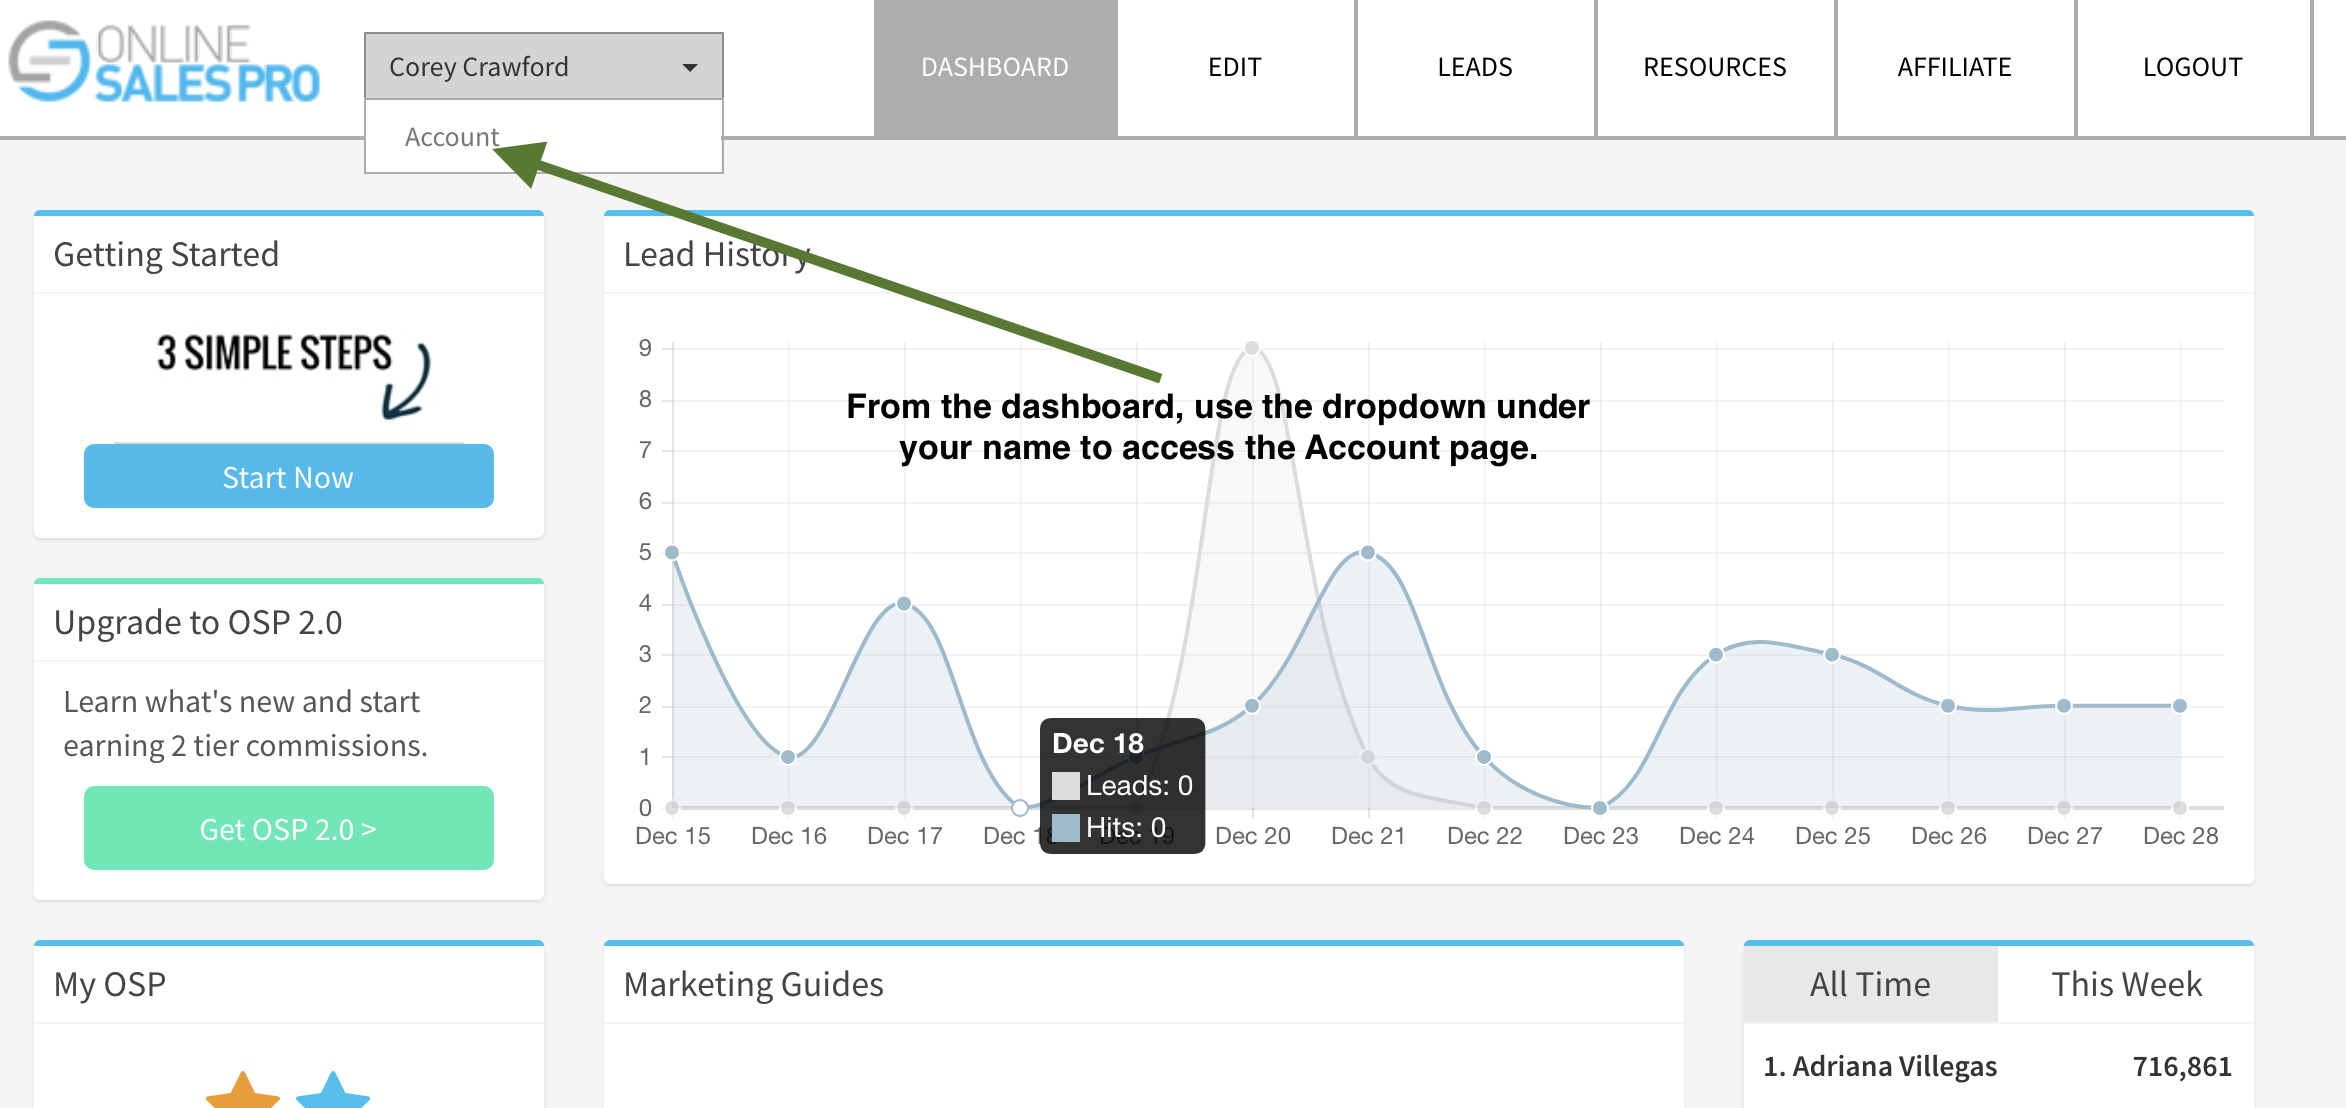The height and width of the screenshot is (1108, 2346).
Task: Navigate to the Affiliate tab
Action: (x=1955, y=67)
